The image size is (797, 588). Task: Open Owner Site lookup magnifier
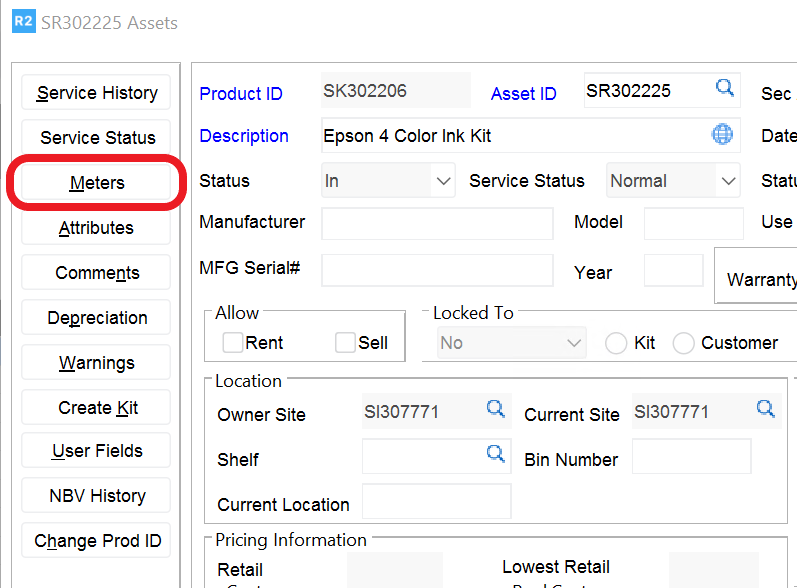coord(496,409)
